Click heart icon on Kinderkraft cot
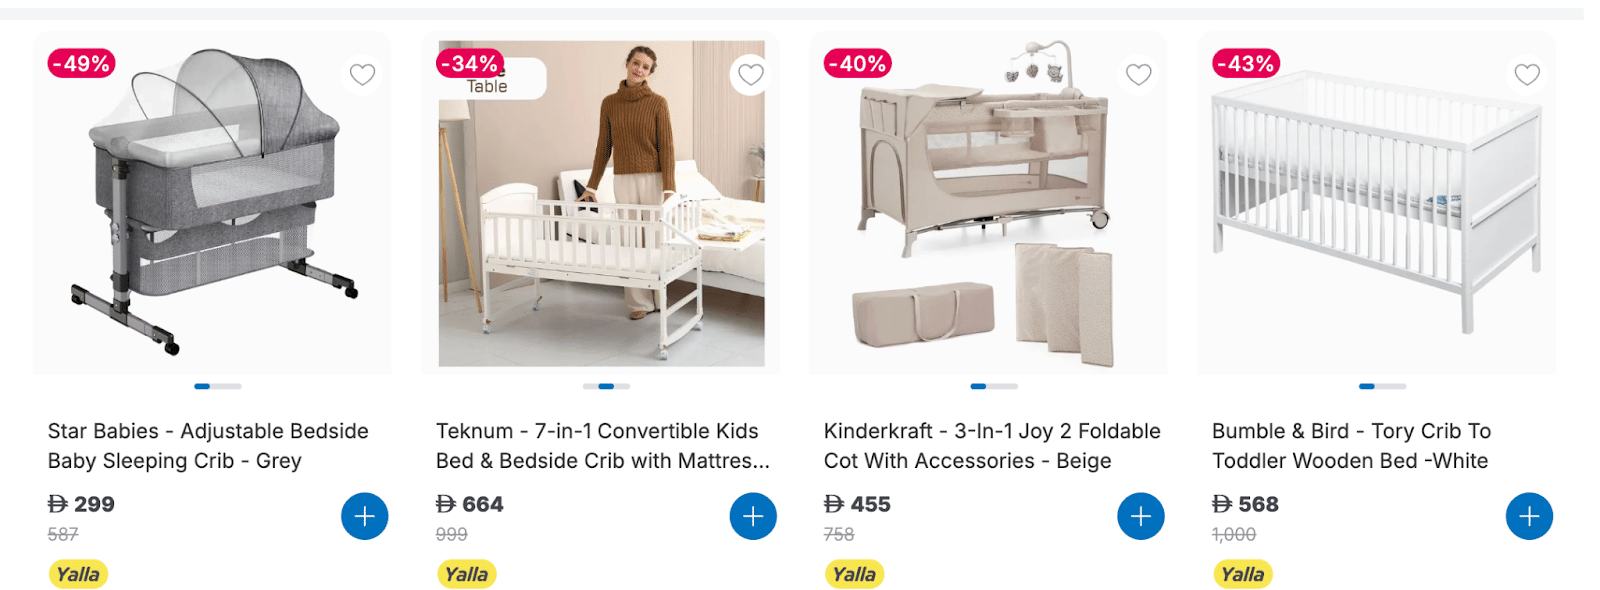The width and height of the screenshot is (1600, 590). click(1139, 74)
